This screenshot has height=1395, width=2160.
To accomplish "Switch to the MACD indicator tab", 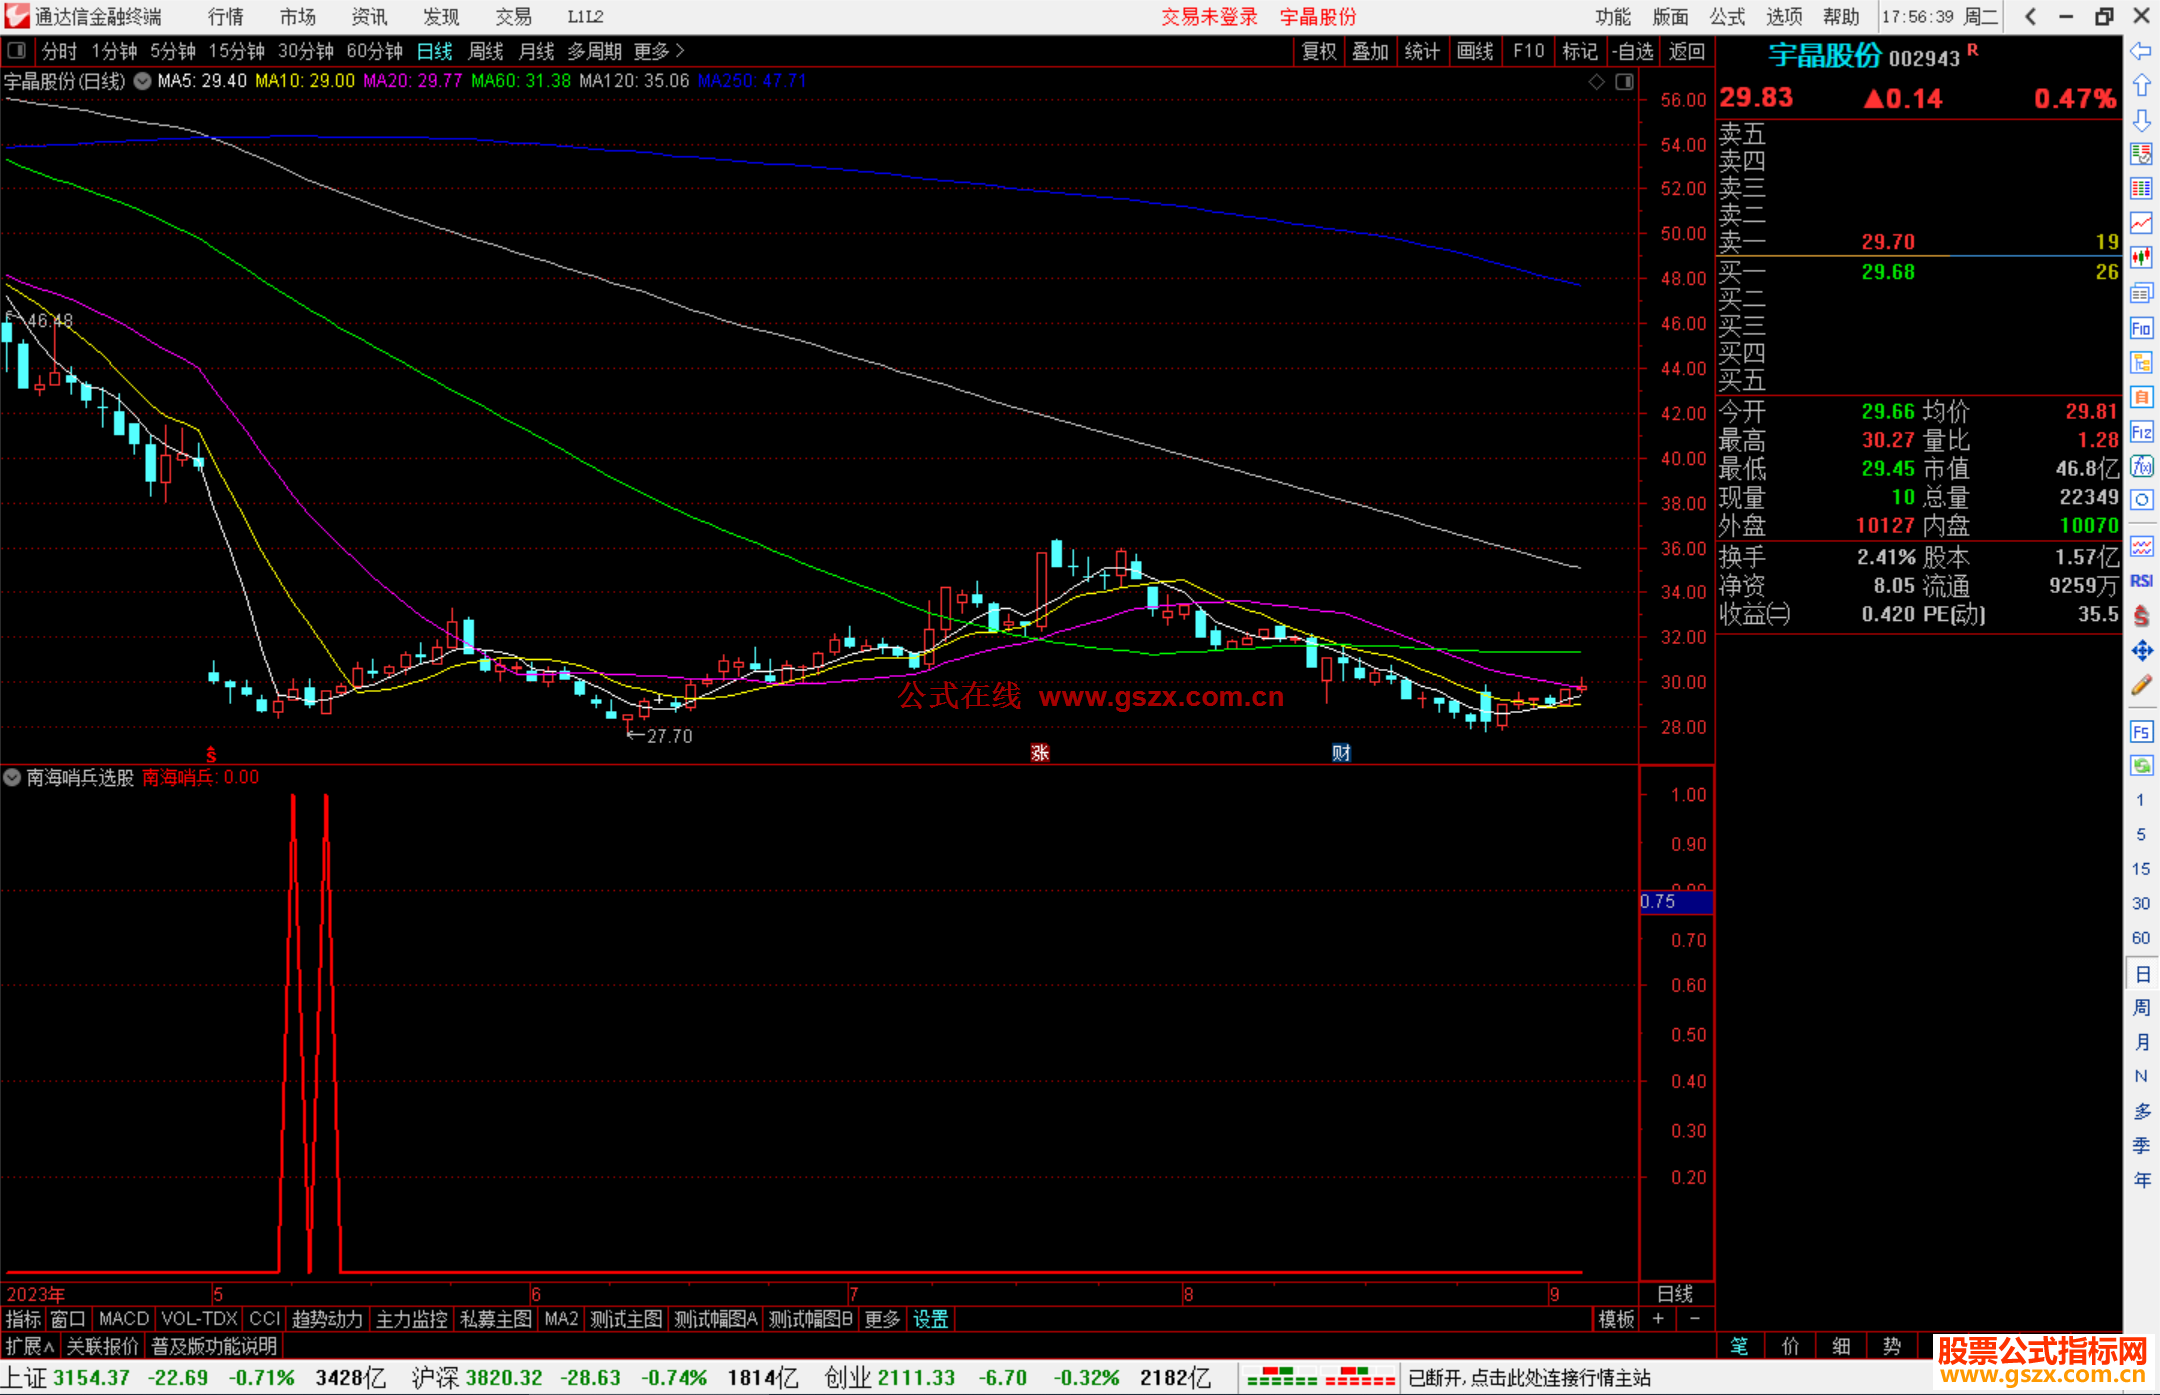I will (123, 1319).
